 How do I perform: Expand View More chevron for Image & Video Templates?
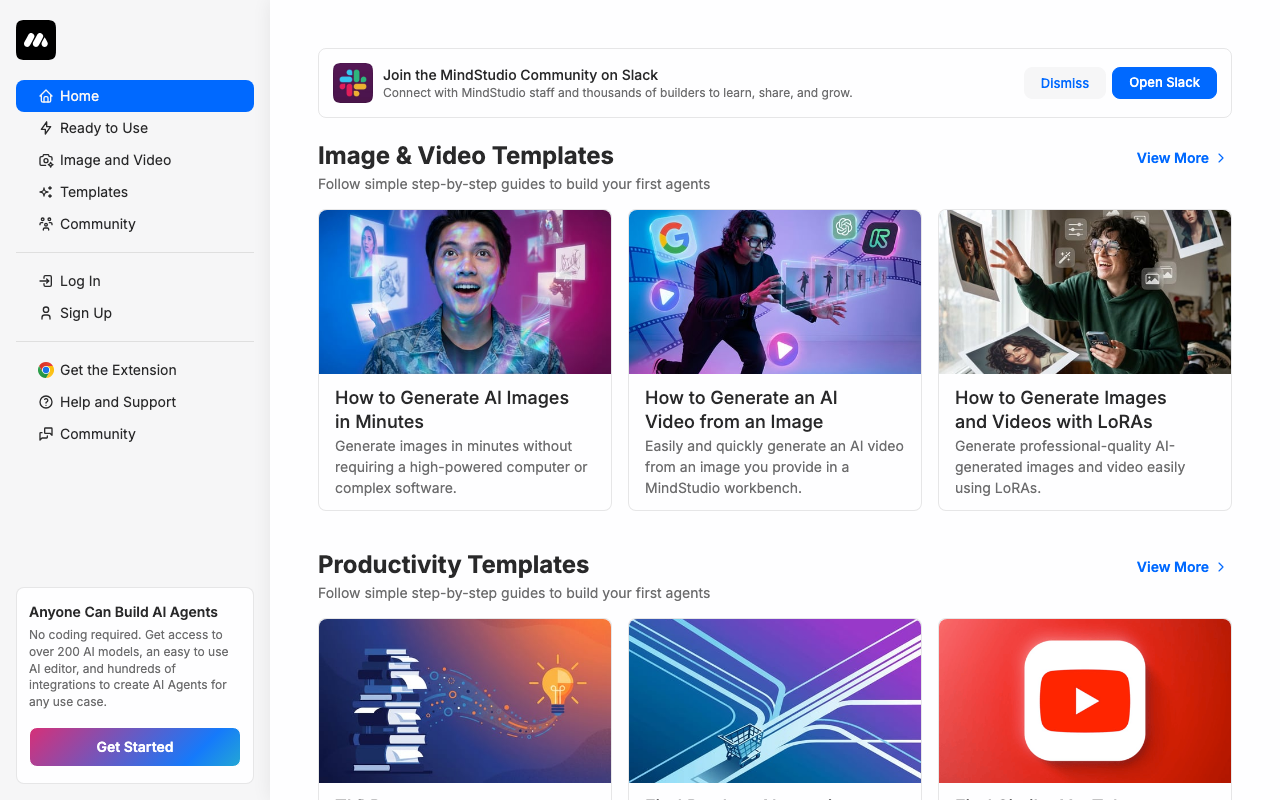pyautogui.click(x=1221, y=158)
